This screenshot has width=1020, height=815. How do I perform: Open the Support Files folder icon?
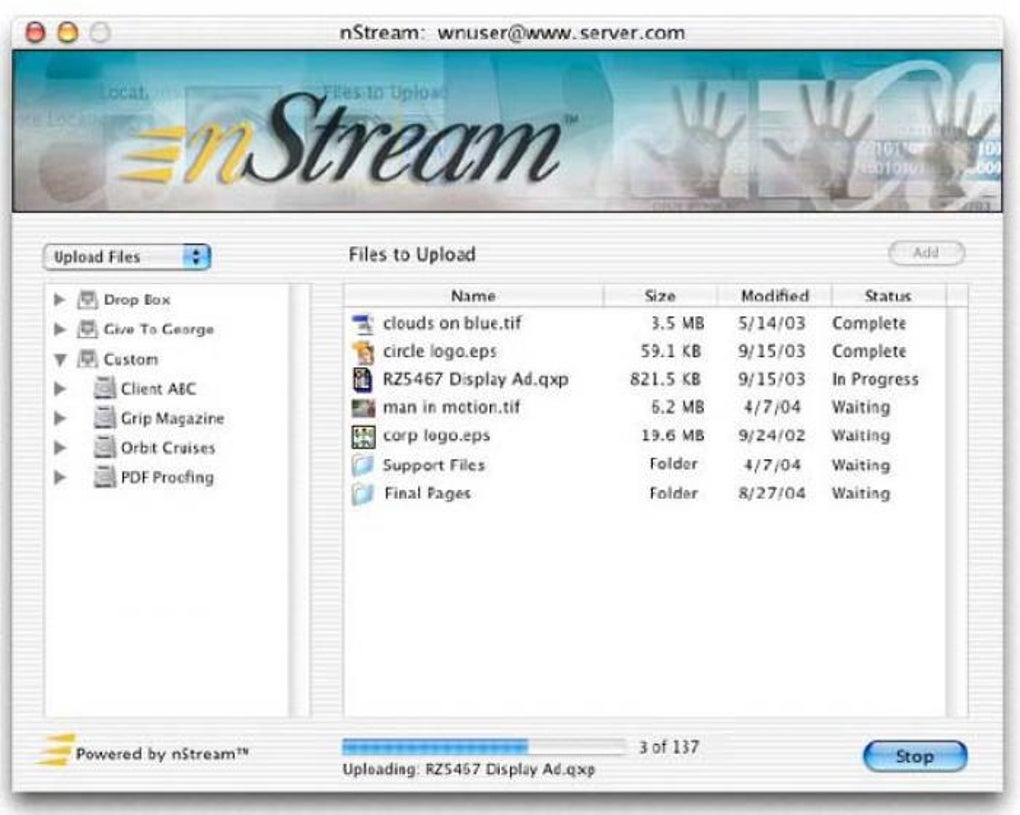pyautogui.click(x=362, y=464)
